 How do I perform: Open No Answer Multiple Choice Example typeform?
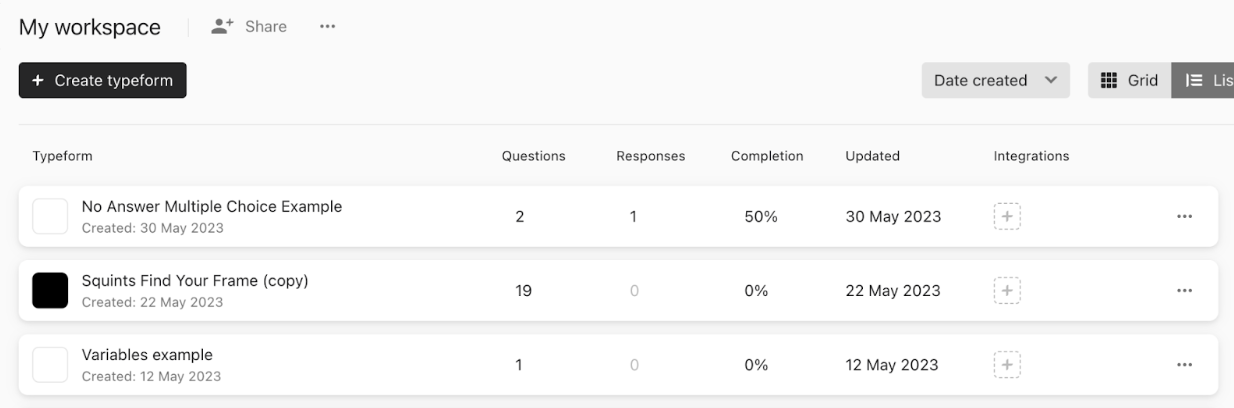click(x=212, y=207)
